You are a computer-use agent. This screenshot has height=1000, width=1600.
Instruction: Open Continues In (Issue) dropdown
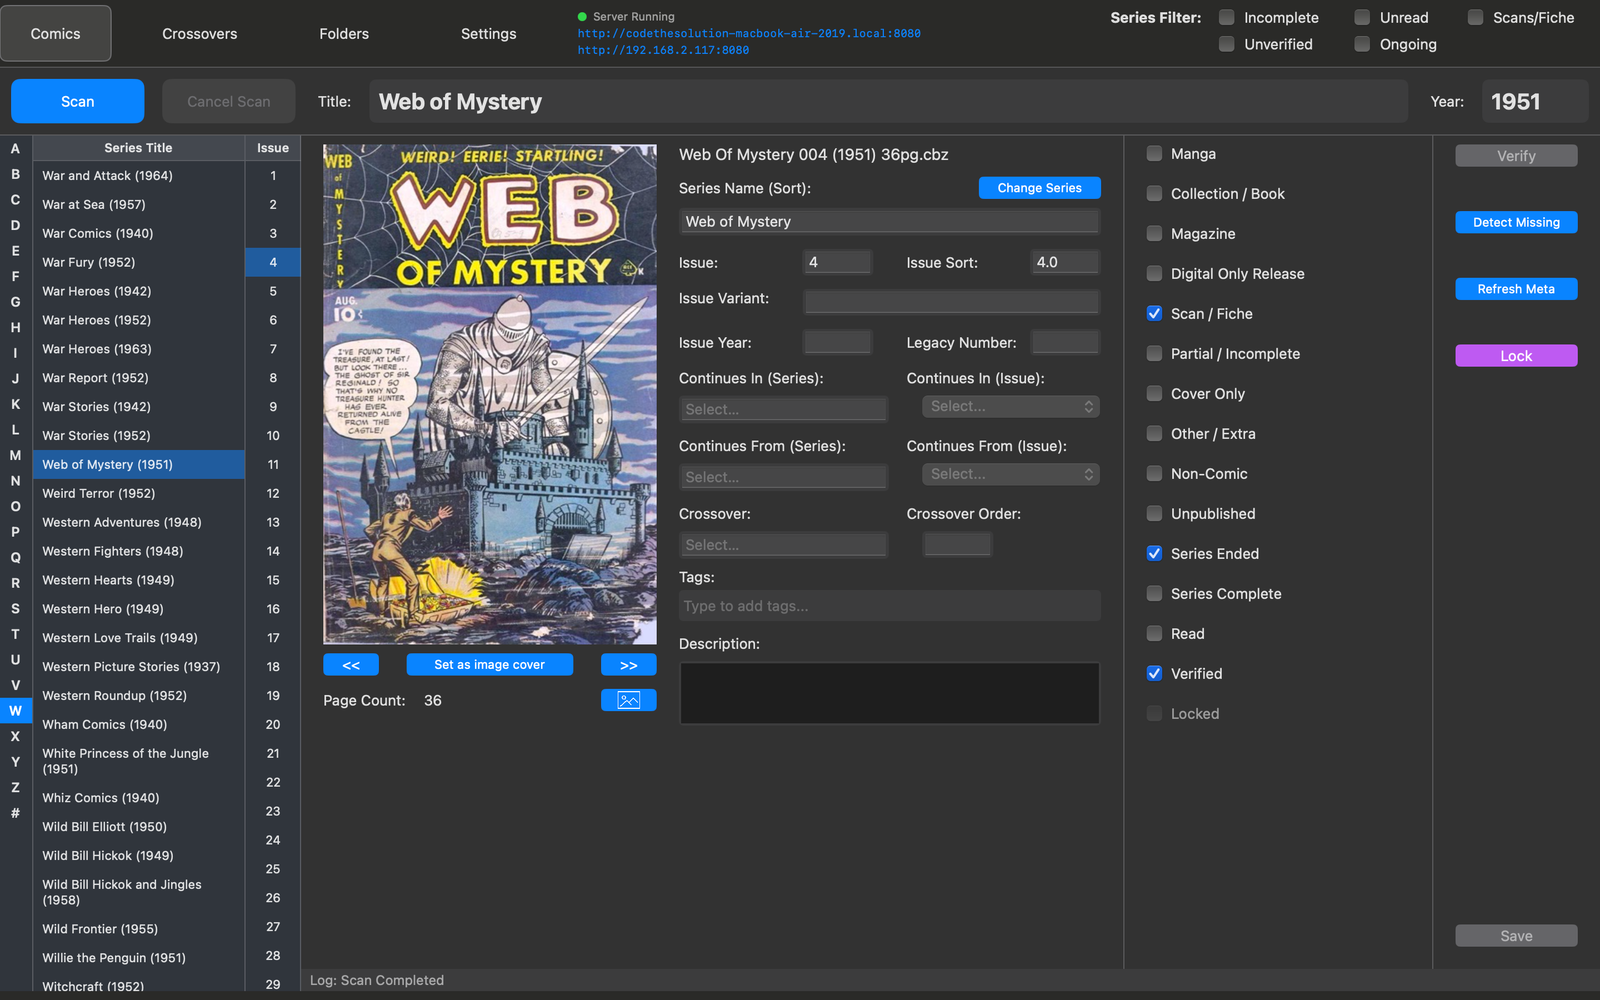(x=1010, y=407)
